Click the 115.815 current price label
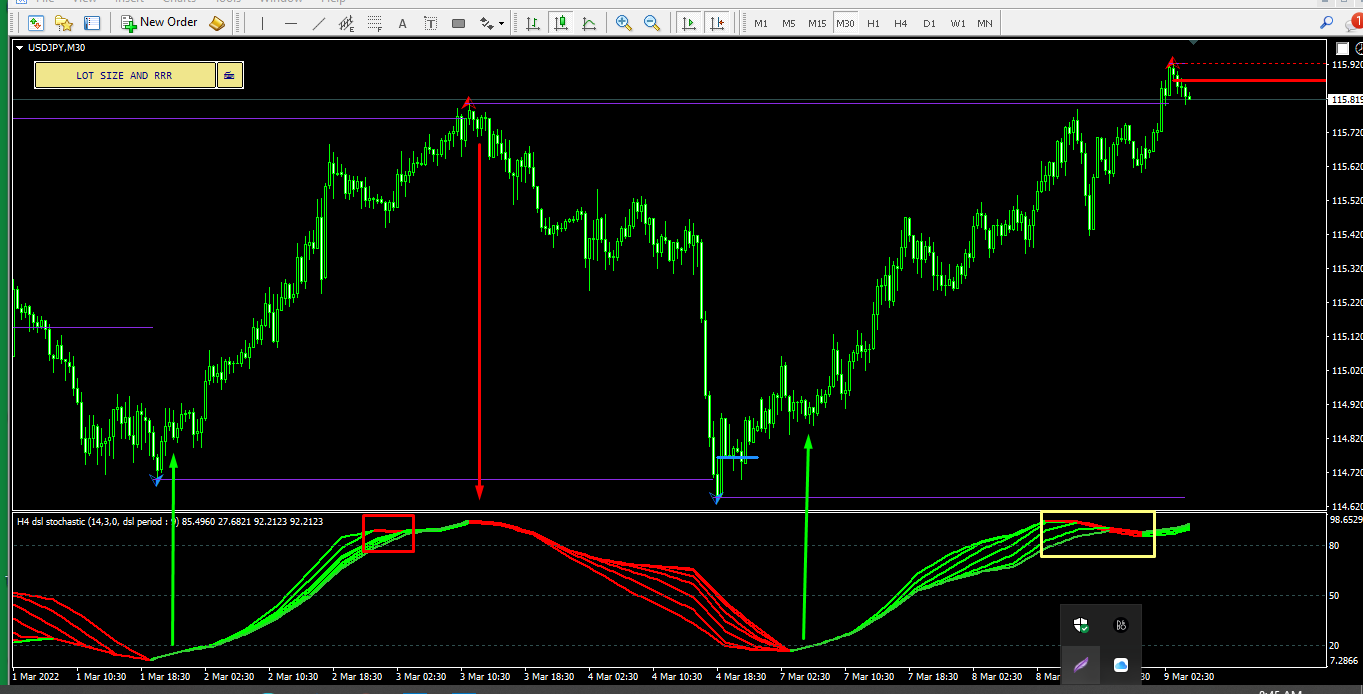This screenshot has width=1363, height=694. (x=1345, y=100)
